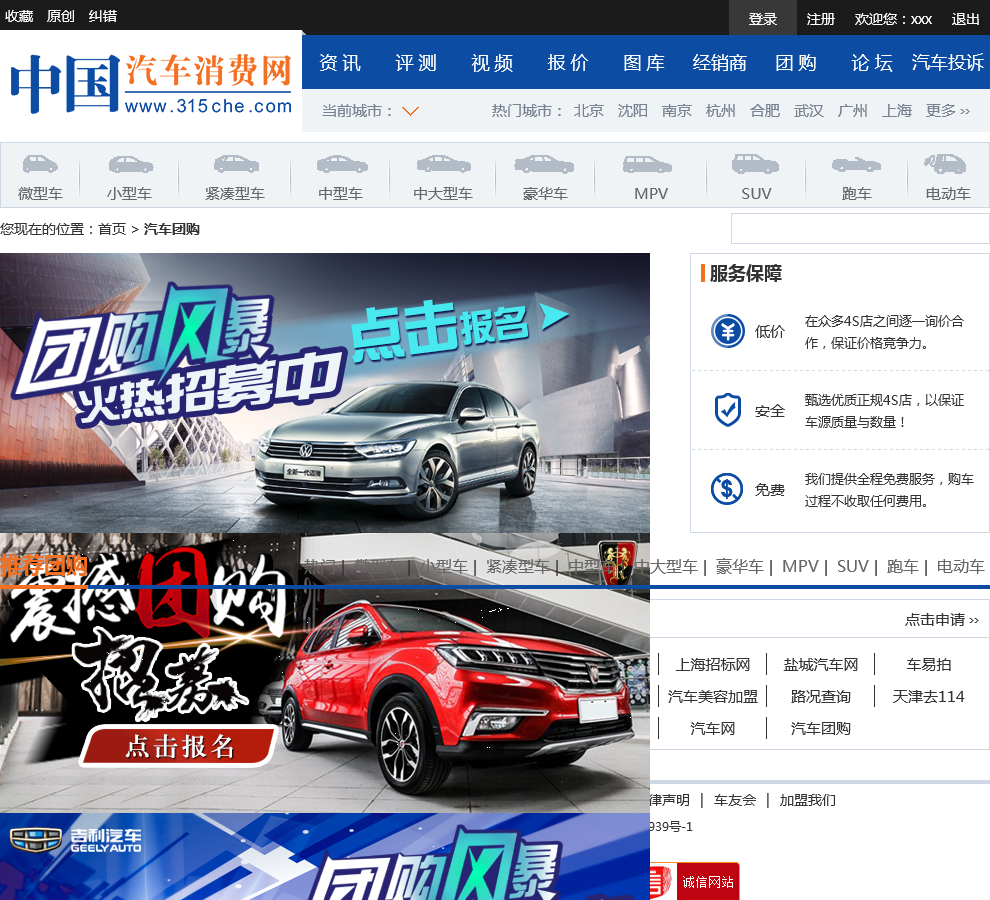Open the 汽车网 friend link
This screenshot has height=900, width=990.
coord(713,729)
